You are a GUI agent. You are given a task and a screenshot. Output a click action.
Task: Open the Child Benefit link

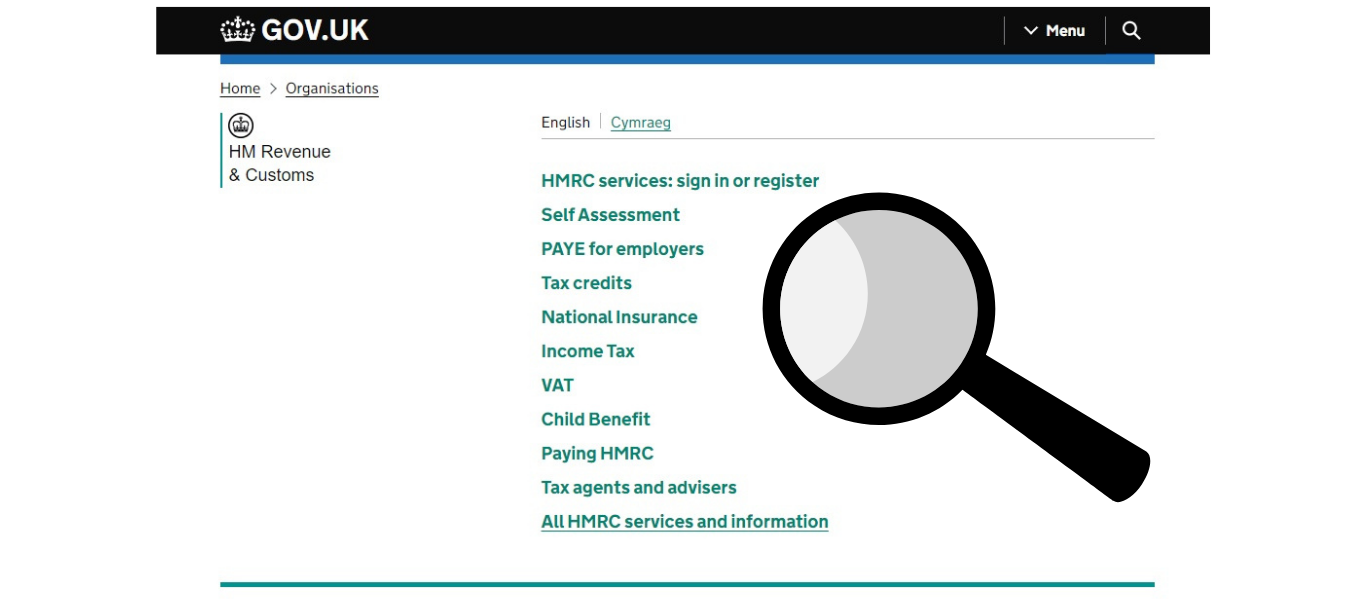(x=595, y=419)
